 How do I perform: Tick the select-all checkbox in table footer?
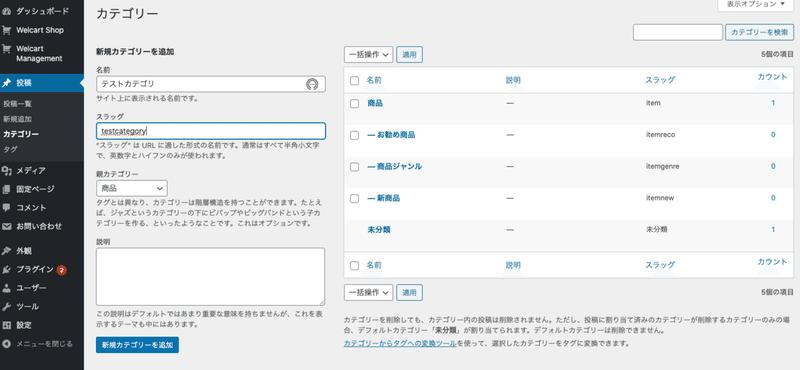[x=355, y=265]
